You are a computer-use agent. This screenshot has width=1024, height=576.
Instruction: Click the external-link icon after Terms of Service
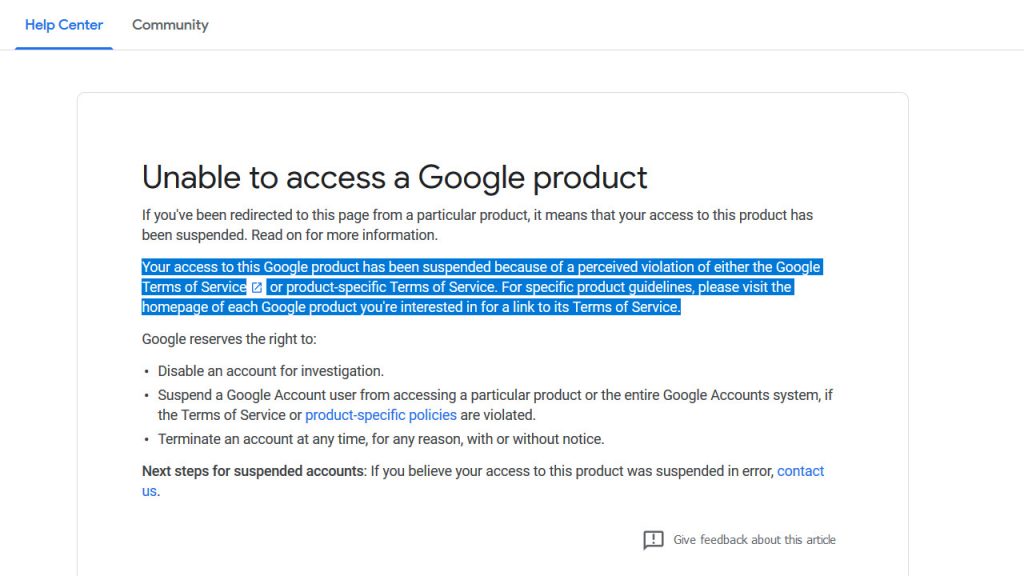click(257, 287)
